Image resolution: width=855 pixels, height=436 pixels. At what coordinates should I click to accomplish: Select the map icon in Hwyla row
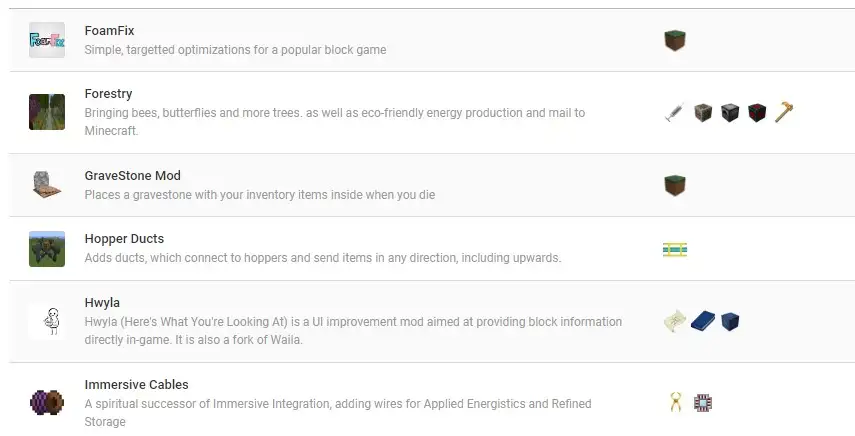675,321
